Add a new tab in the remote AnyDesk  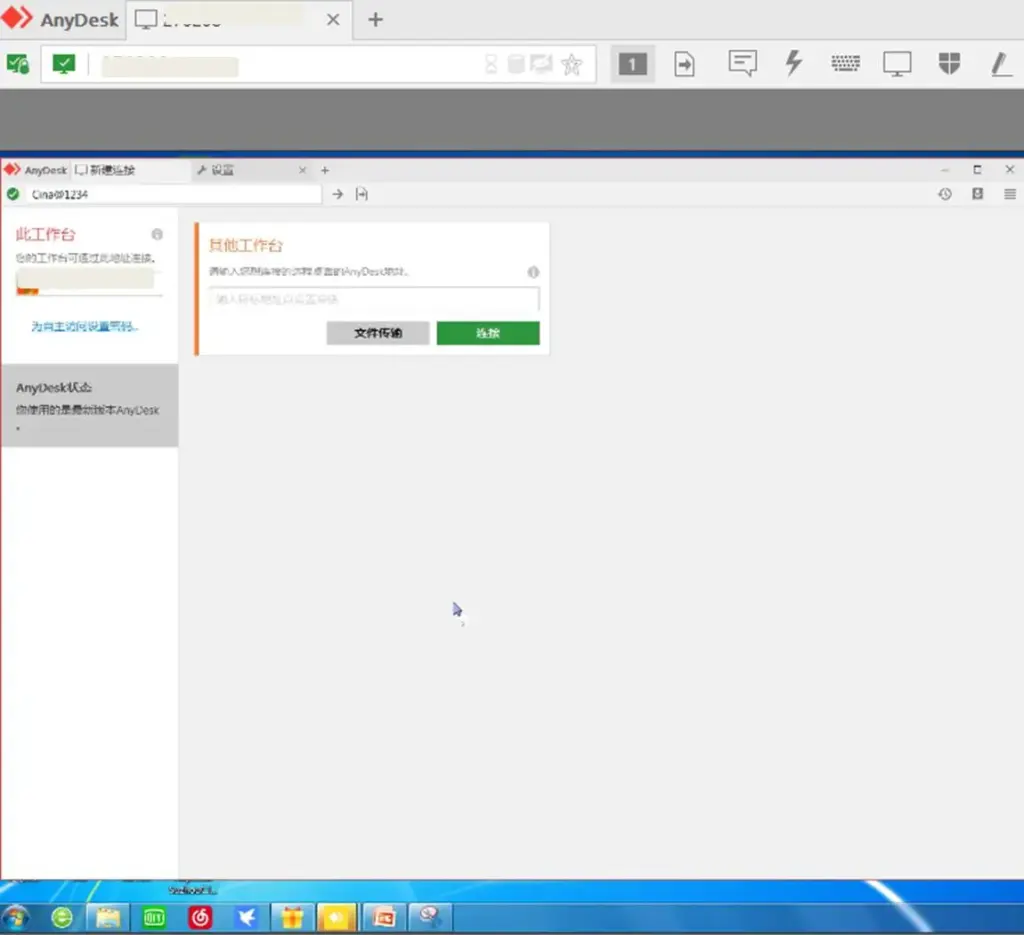(x=325, y=170)
